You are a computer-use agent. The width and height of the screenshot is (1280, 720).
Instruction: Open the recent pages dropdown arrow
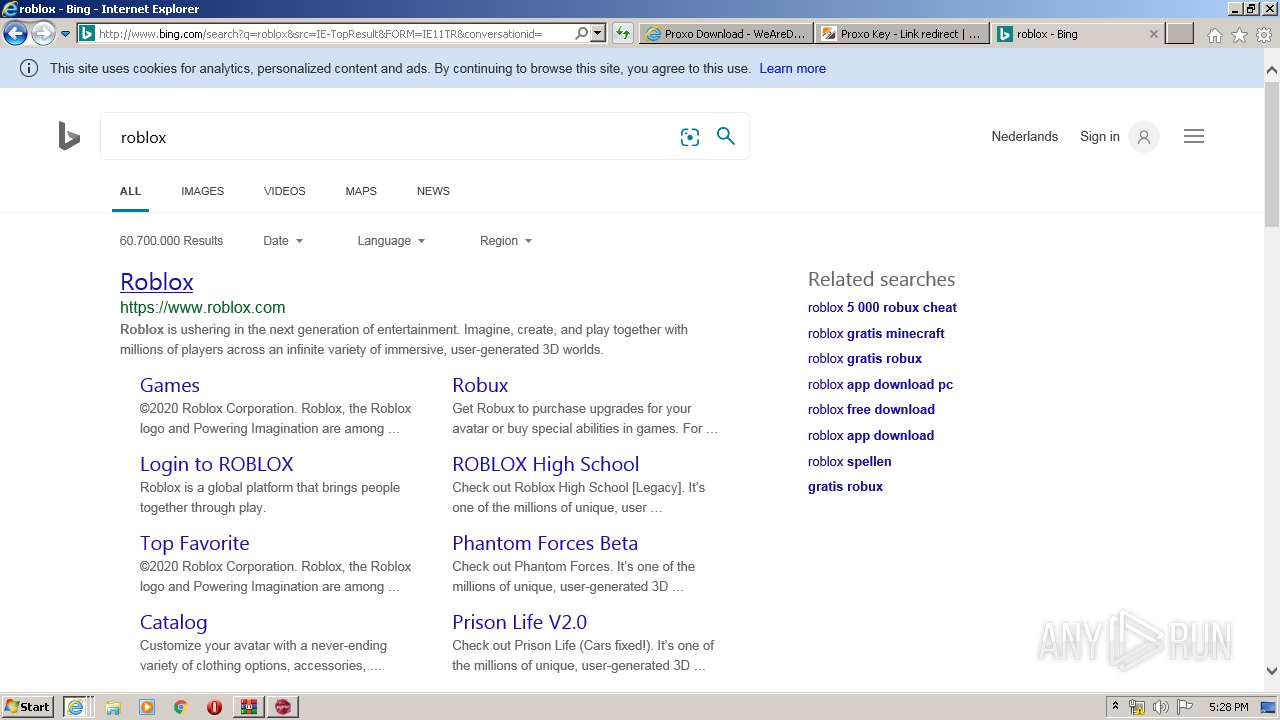tap(66, 34)
